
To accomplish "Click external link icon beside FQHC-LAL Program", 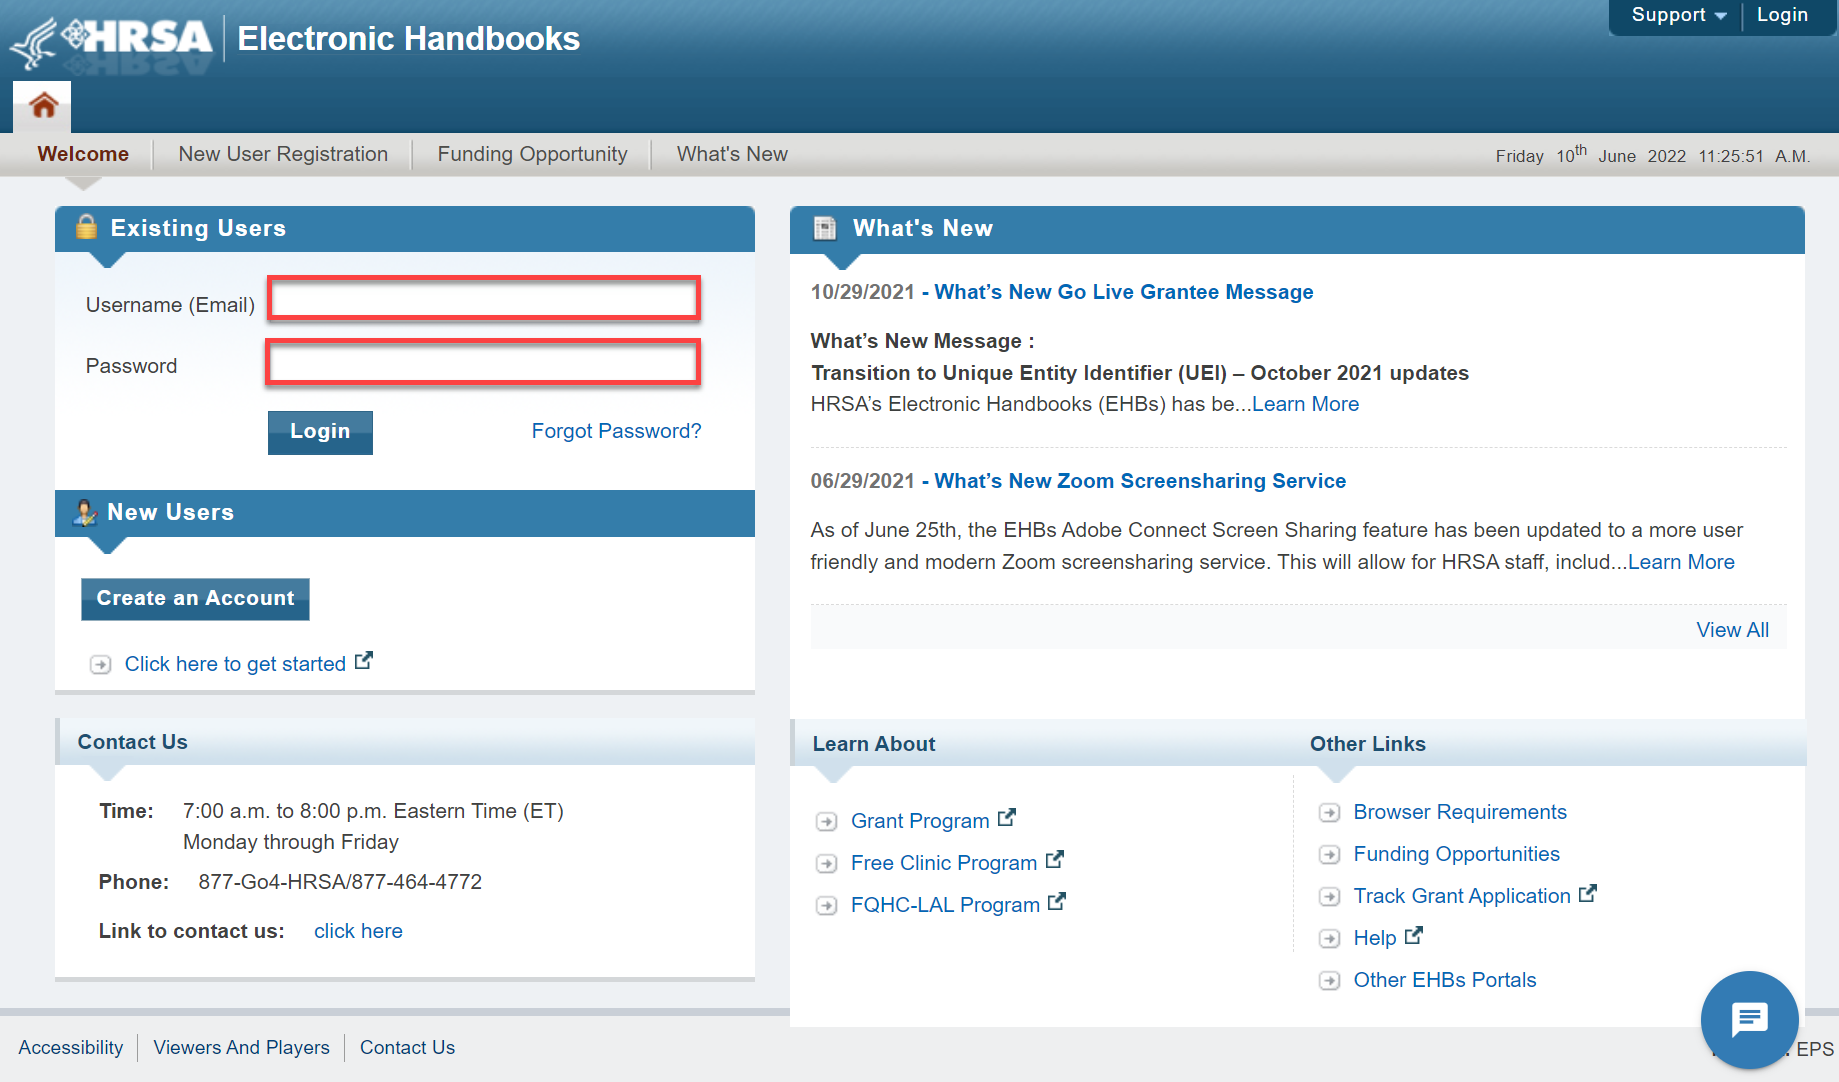I will [x=1057, y=902].
